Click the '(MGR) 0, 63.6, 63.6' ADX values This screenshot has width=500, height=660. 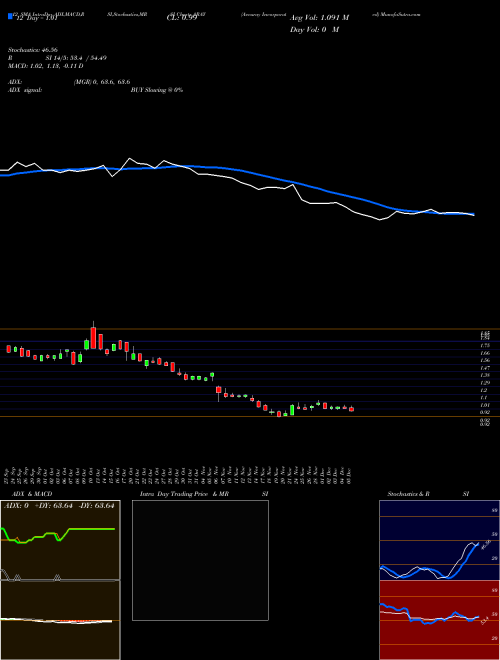101,82
